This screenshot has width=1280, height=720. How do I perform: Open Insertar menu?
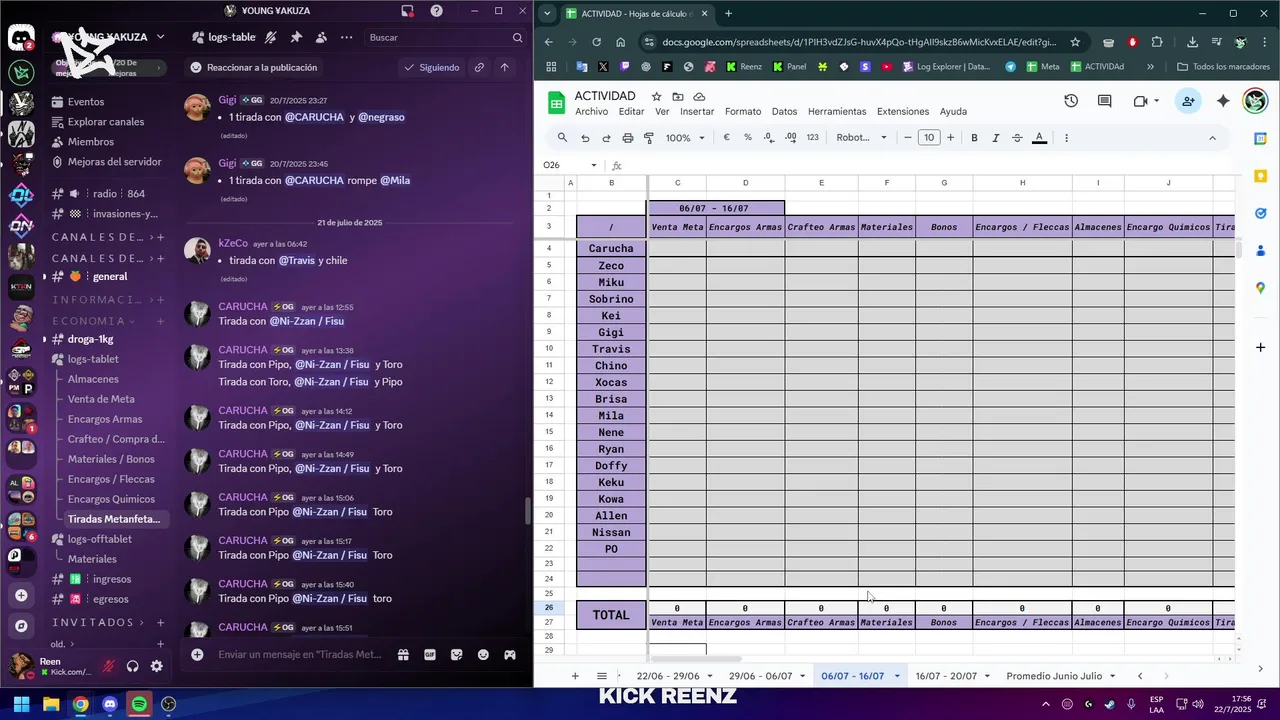[697, 112]
